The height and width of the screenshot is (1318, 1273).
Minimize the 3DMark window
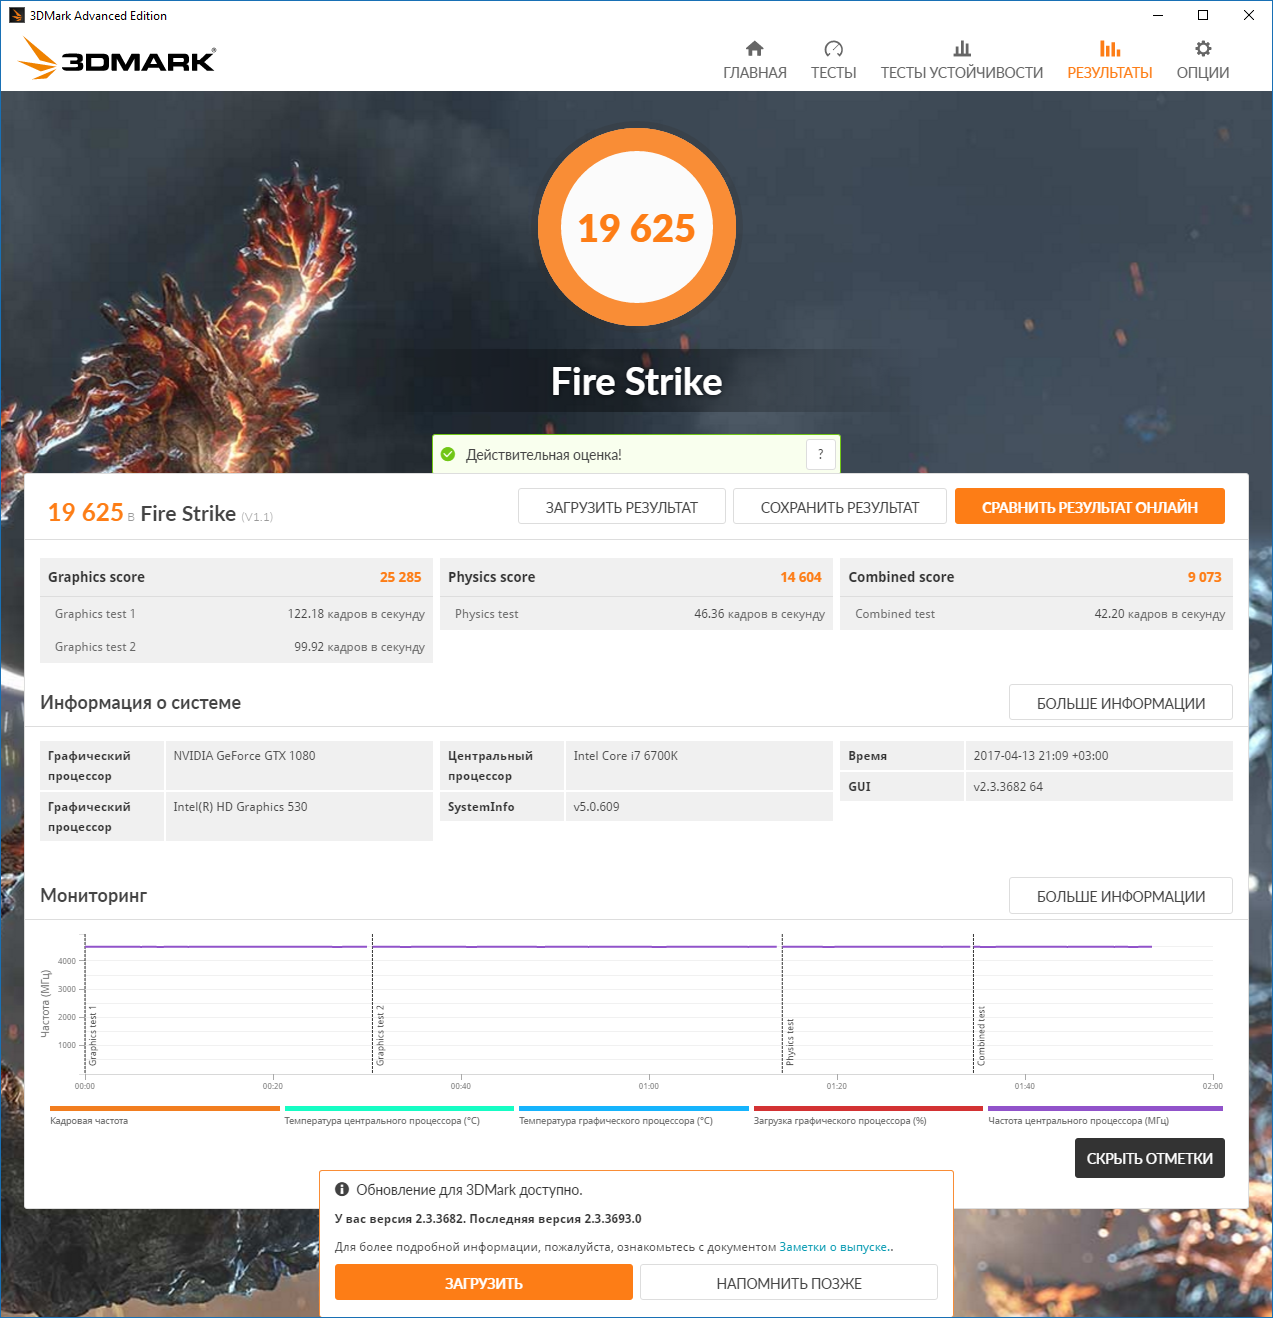click(1158, 15)
